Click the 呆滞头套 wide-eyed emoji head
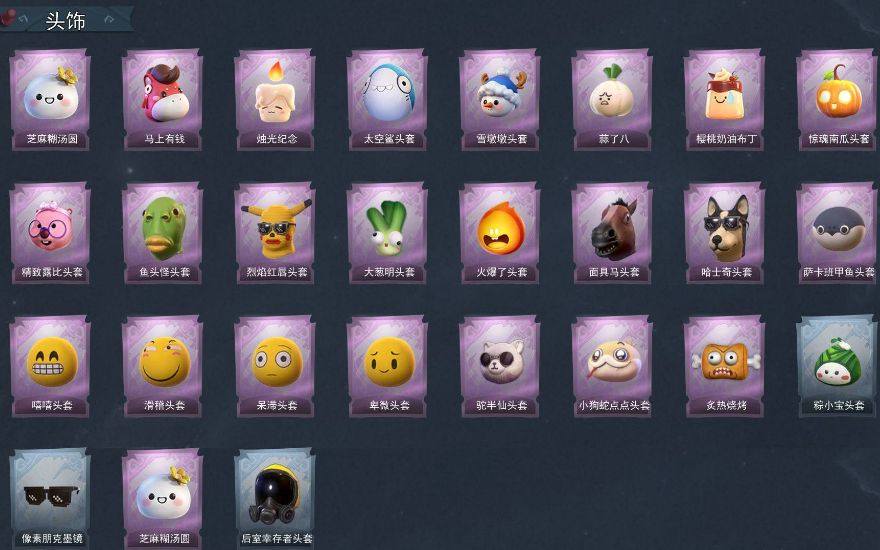This screenshot has height=550, width=880. click(x=275, y=366)
